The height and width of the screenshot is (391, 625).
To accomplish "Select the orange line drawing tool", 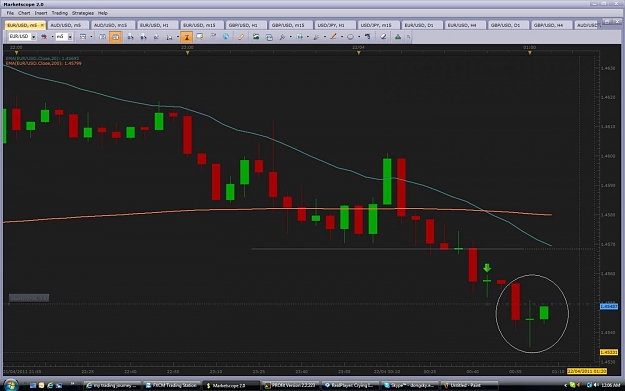I will [333, 37].
